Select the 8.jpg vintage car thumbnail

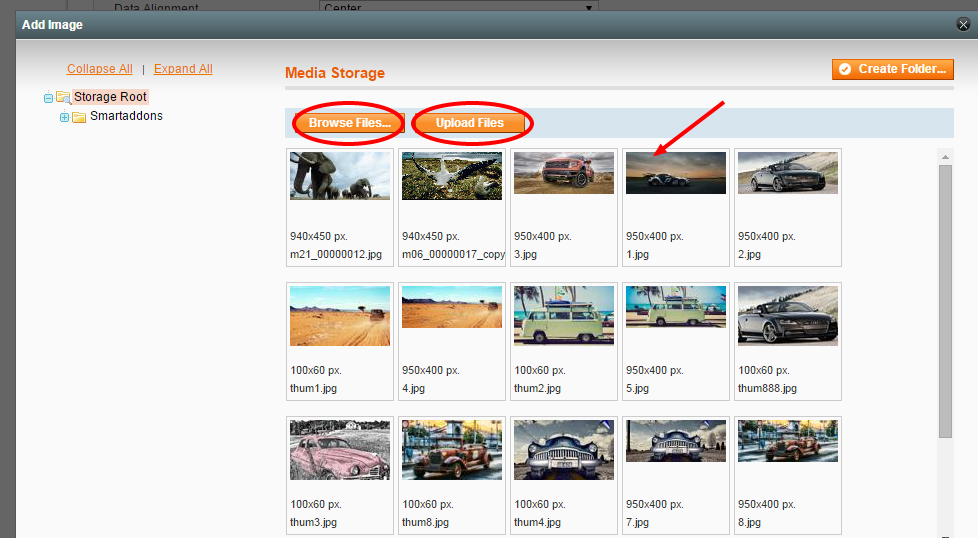click(788, 441)
